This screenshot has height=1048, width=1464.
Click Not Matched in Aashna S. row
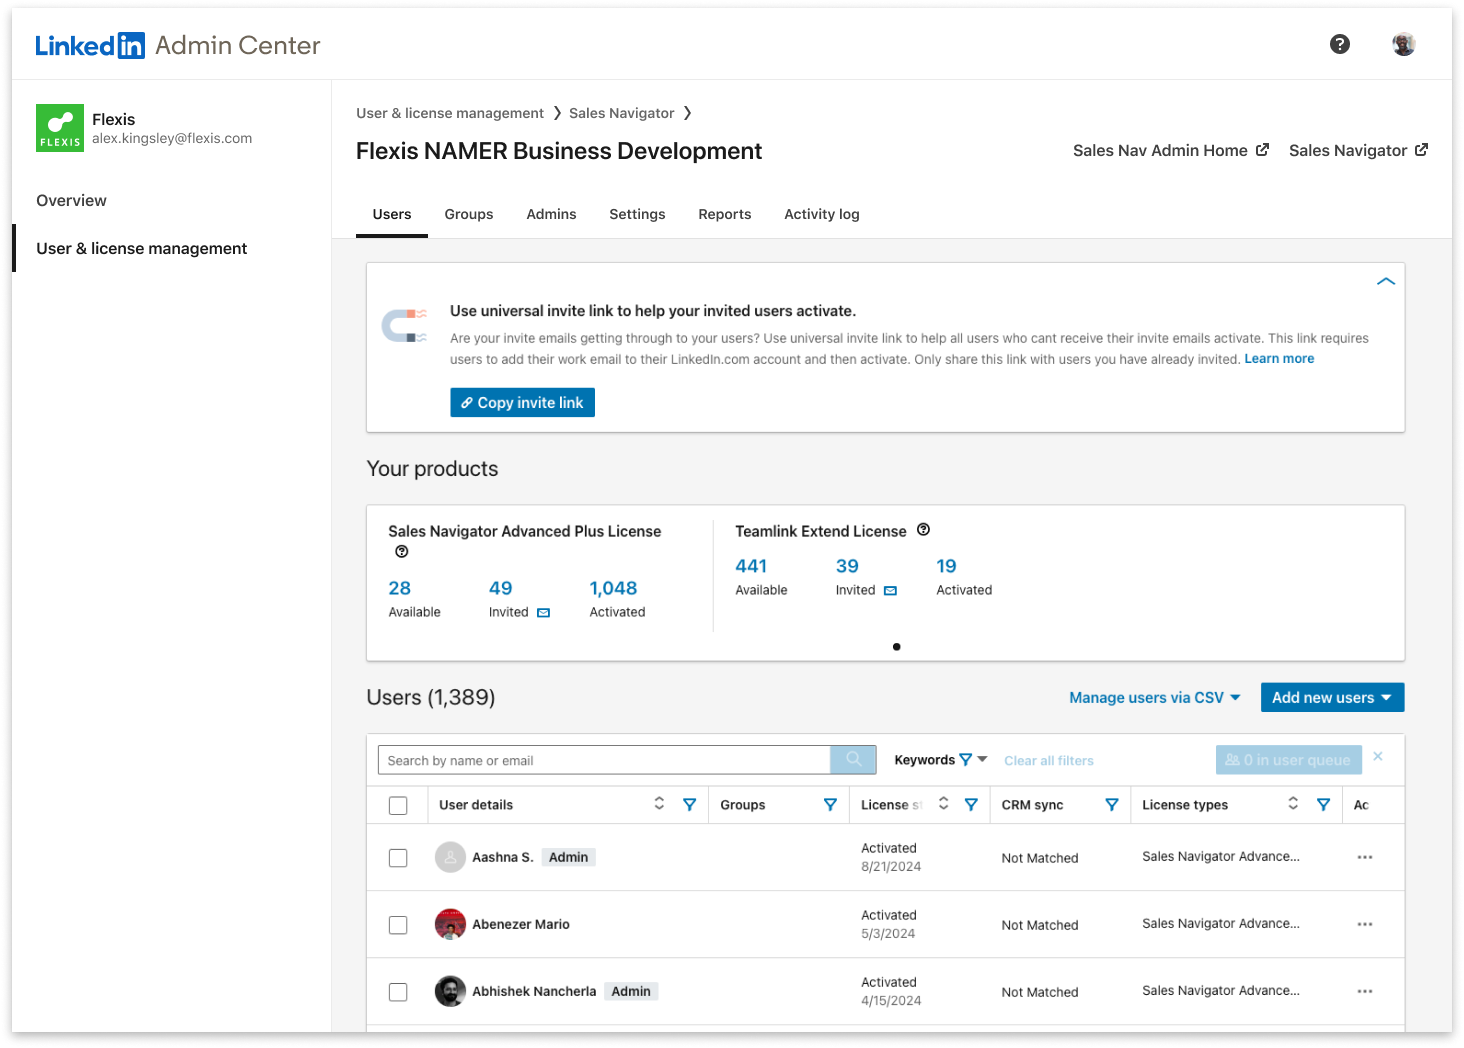(1040, 858)
